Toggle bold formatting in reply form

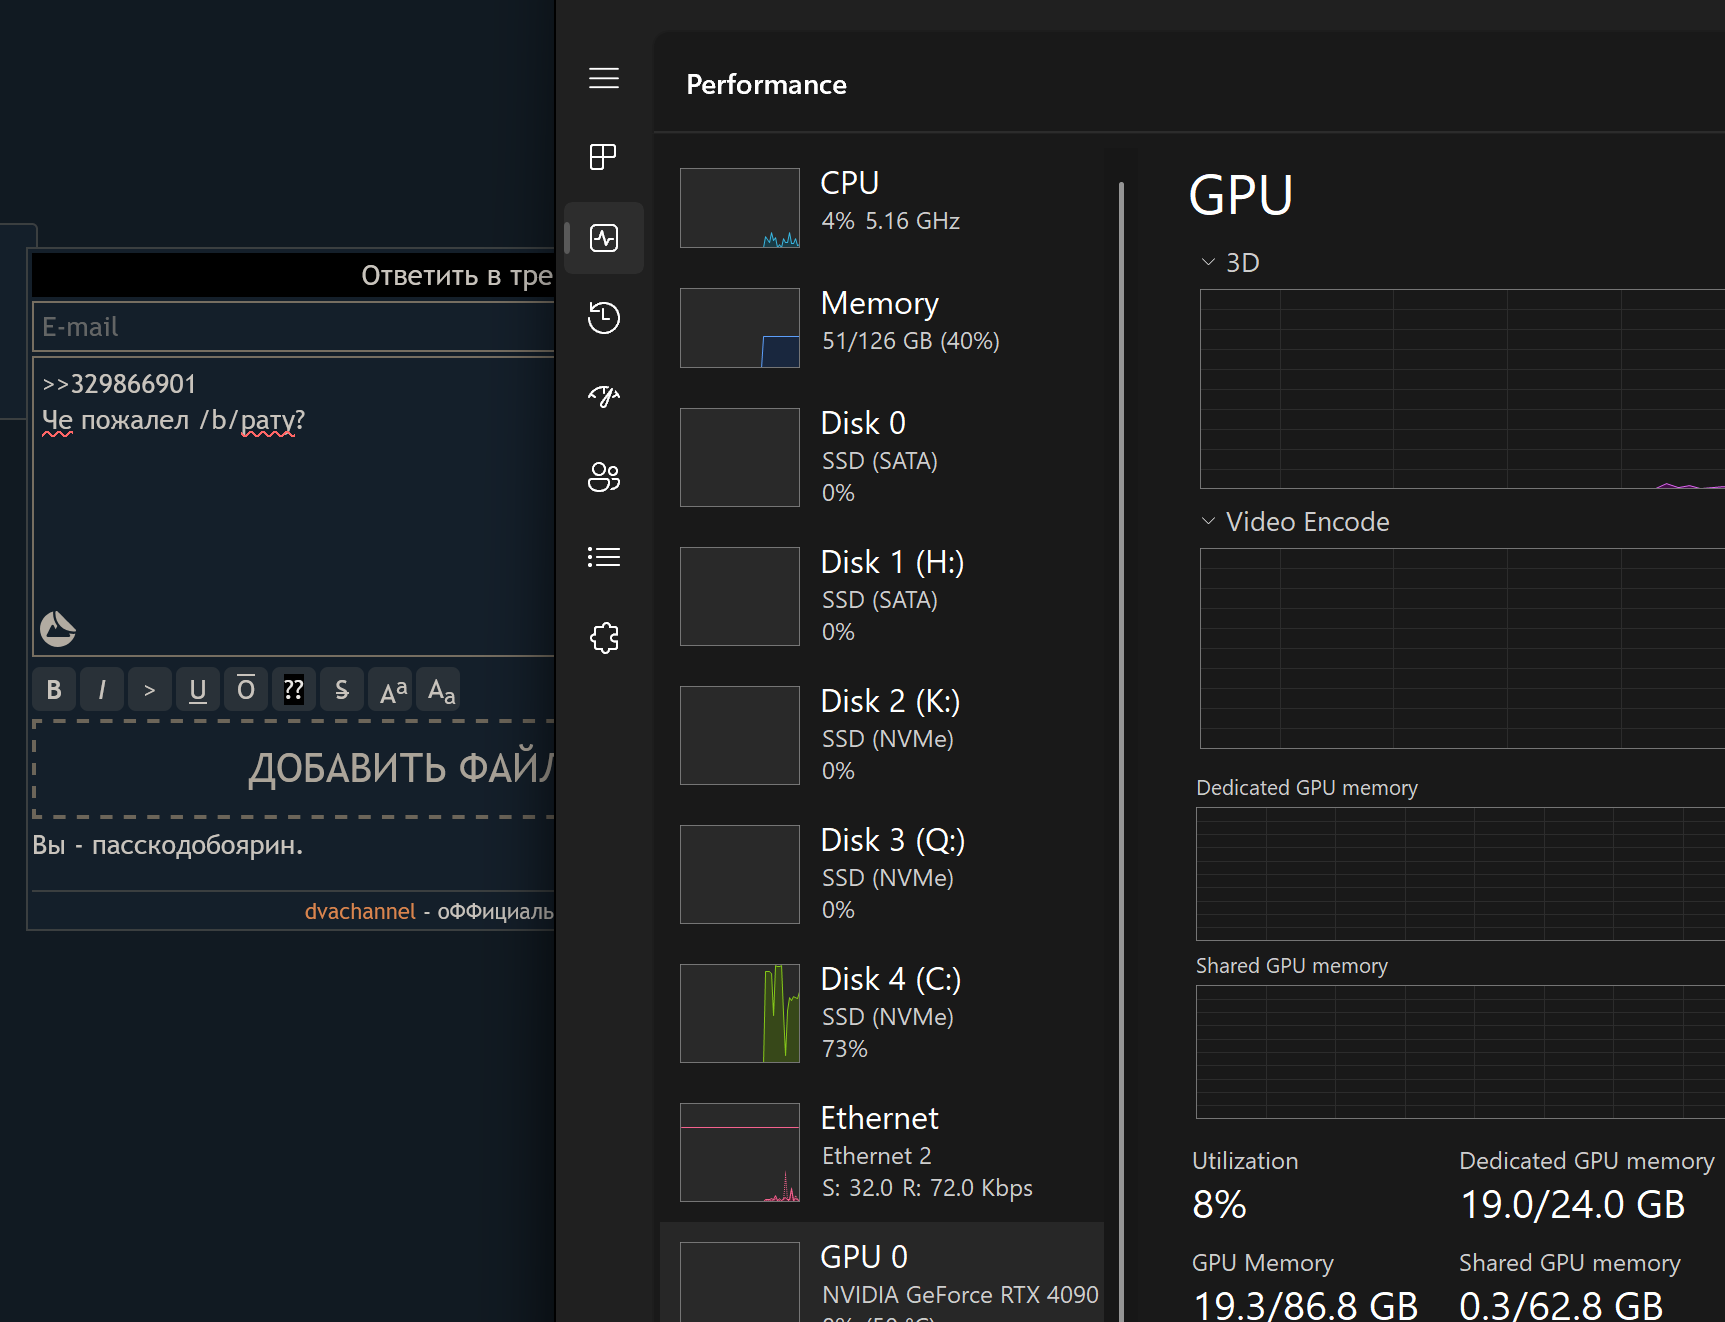pos(54,690)
